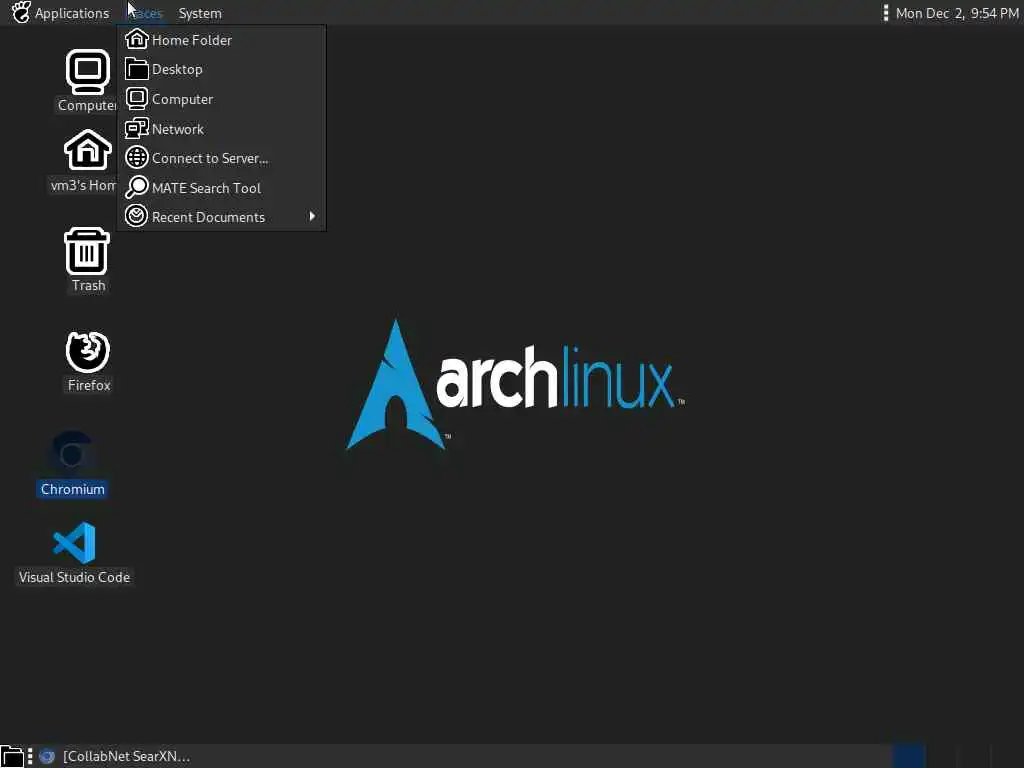Image resolution: width=1024 pixels, height=768 pixels.
Task: Expand the Recent Documents submenu arrow
Action: point(312,216)
